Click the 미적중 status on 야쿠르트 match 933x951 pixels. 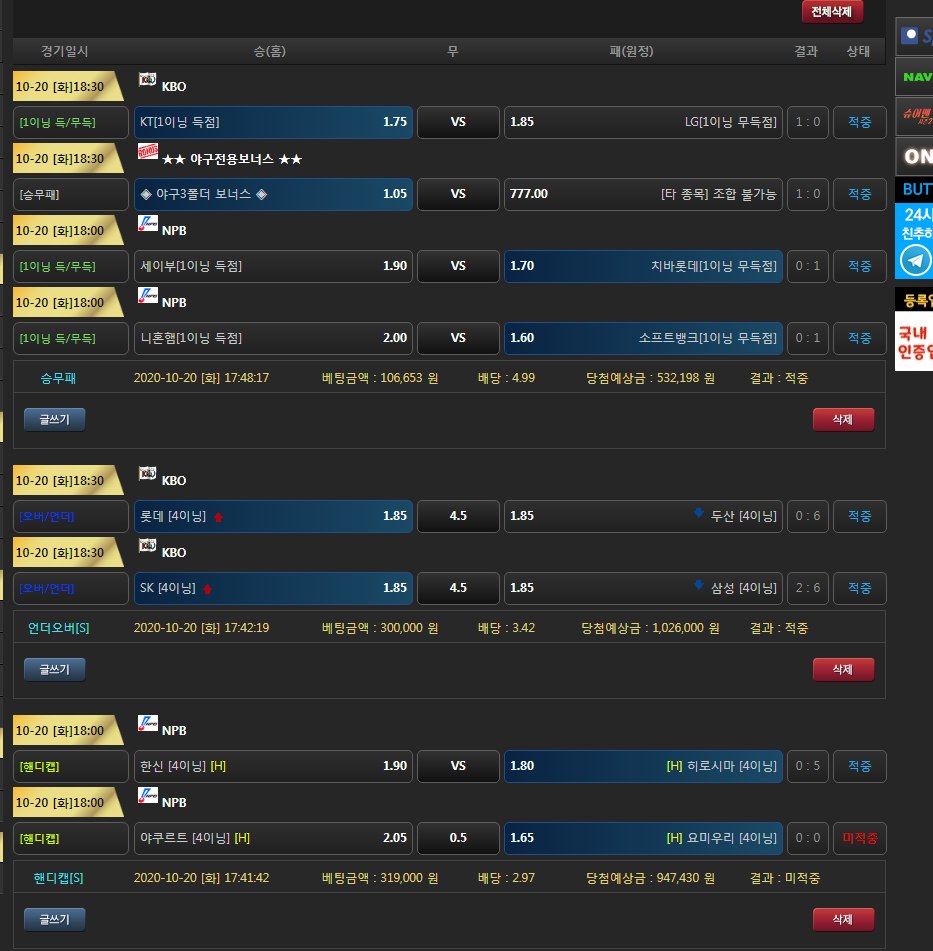click(859, 839)
